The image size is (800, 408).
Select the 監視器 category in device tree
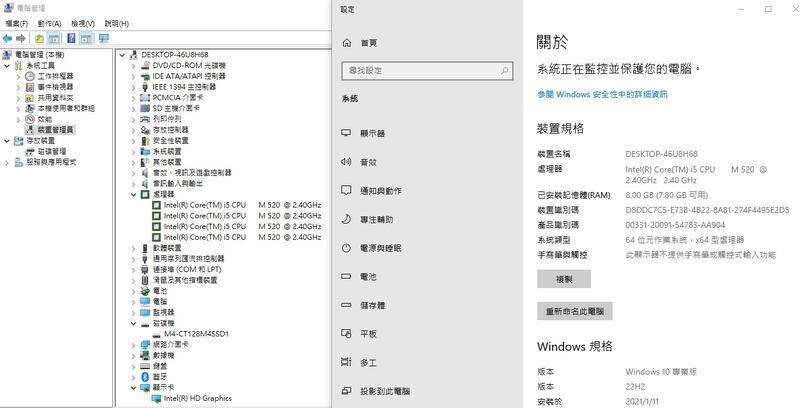(x=163, y=312)
